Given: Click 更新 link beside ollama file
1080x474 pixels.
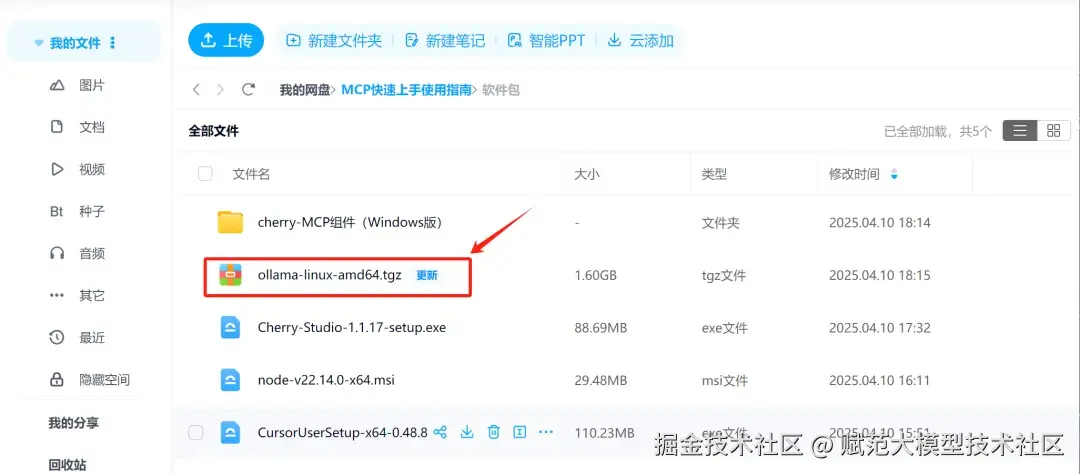Looking at the screenshot, I should [x=427, y=276].
